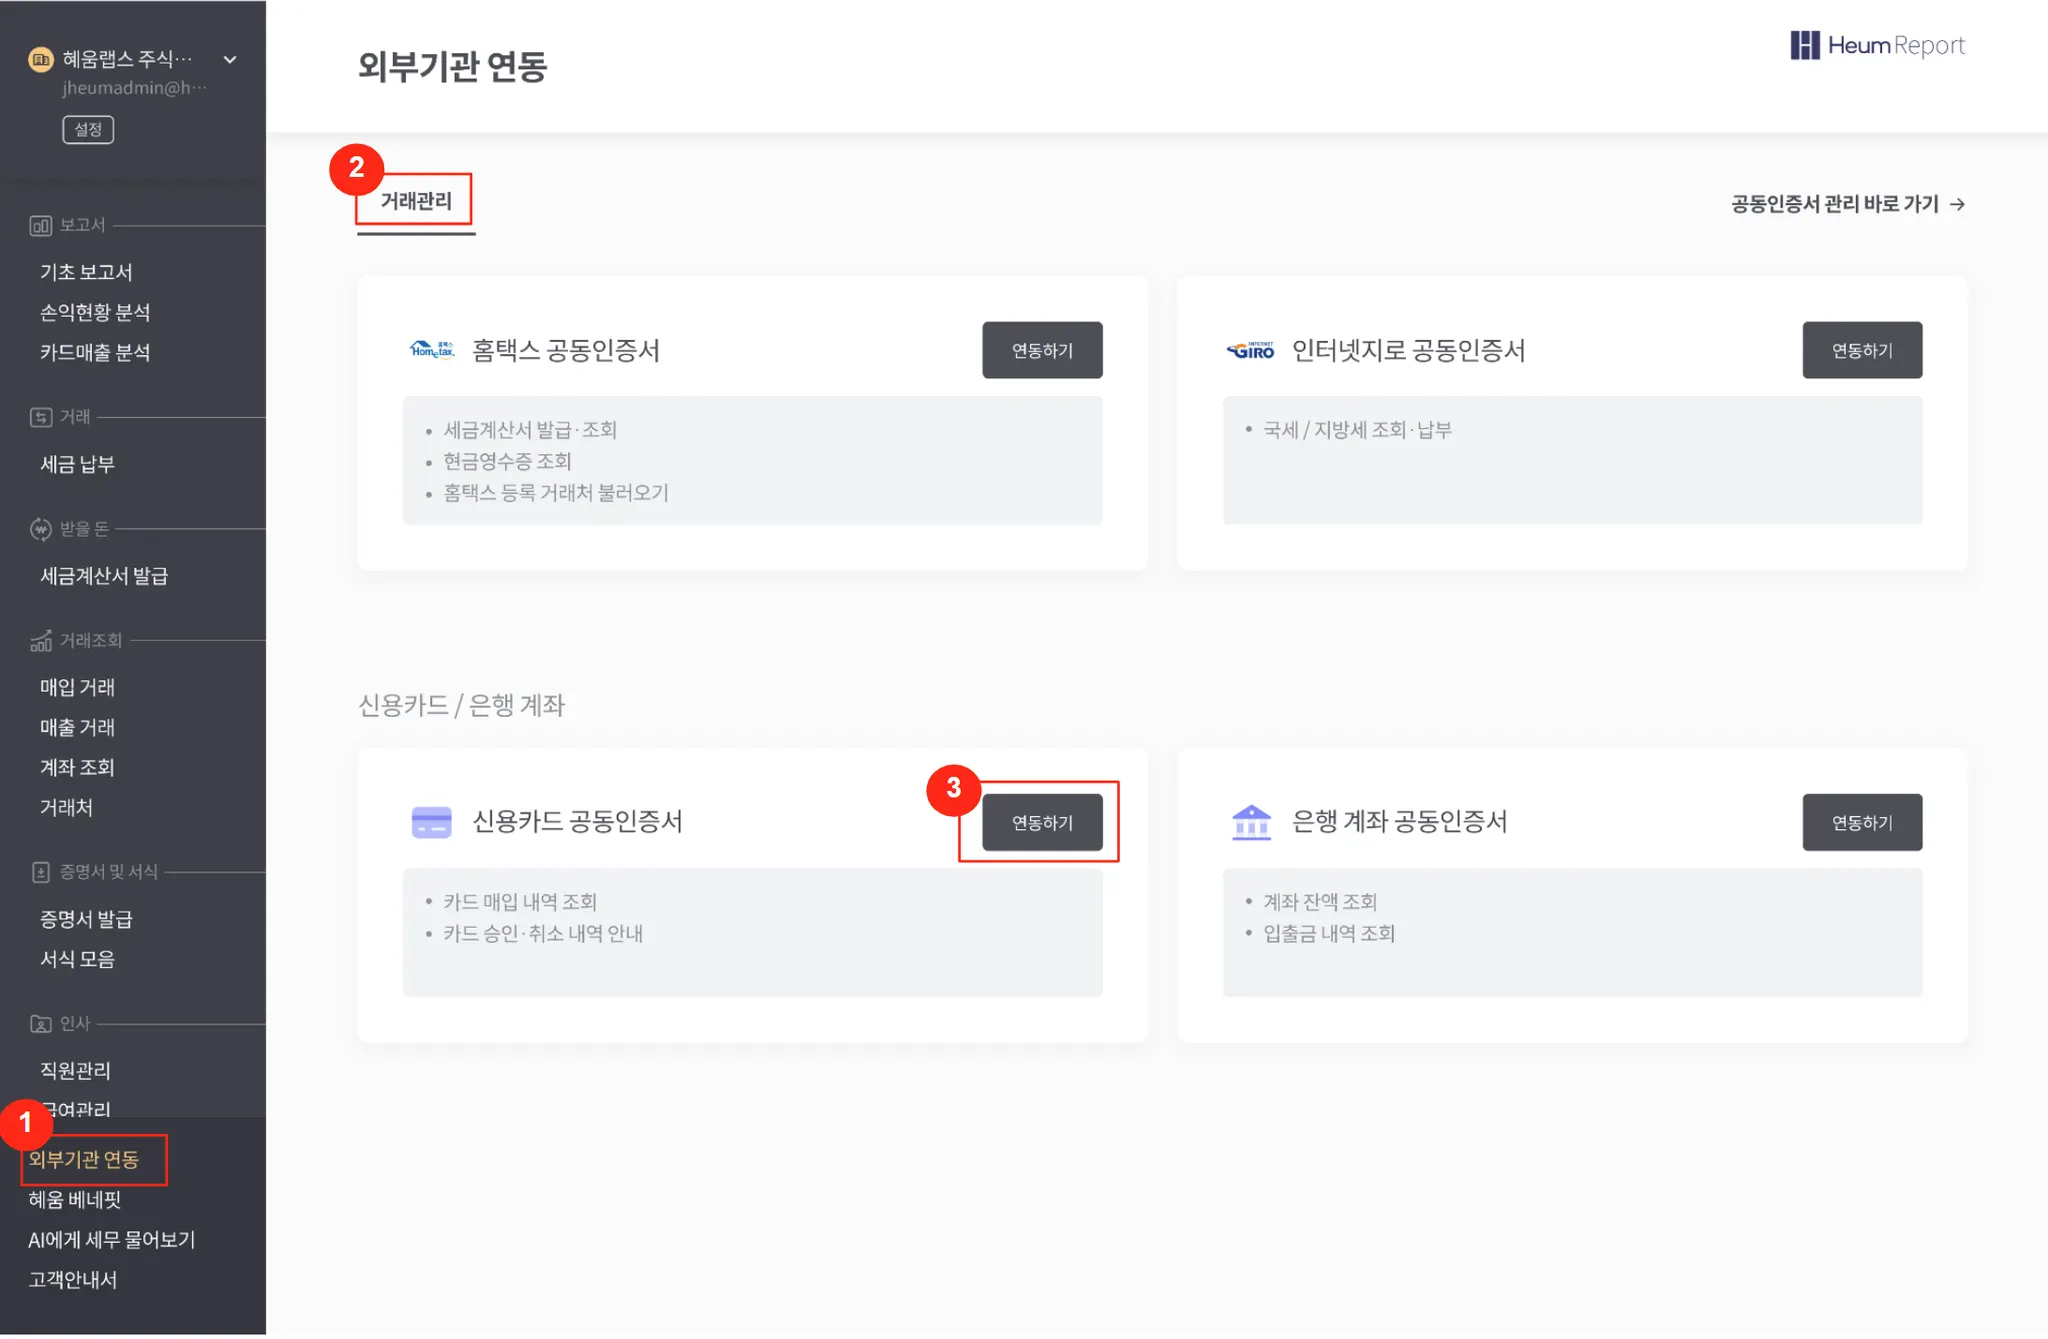Click 연동하기 for 홈택스 공동인증서
Image resolution: width=2048 pixels, height=1339 pixels.
pos(1042,350)
